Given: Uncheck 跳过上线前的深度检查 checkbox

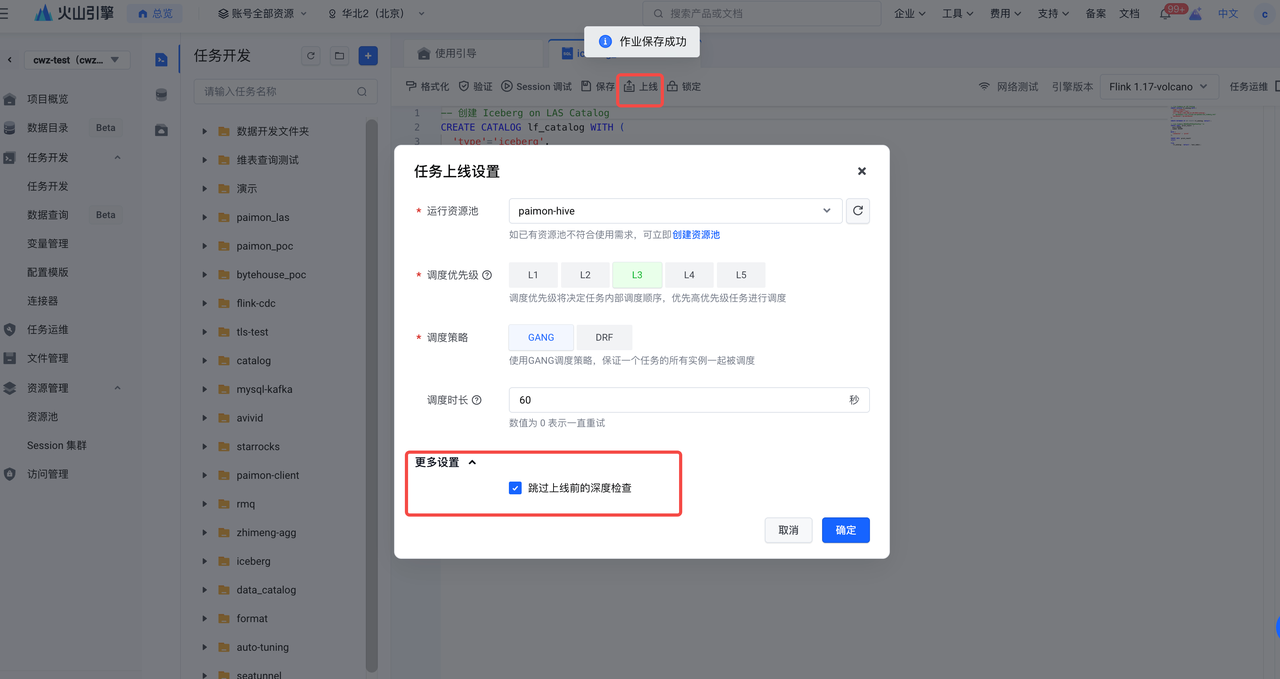Looking at the screenshot, I should (x=515, y=488).
